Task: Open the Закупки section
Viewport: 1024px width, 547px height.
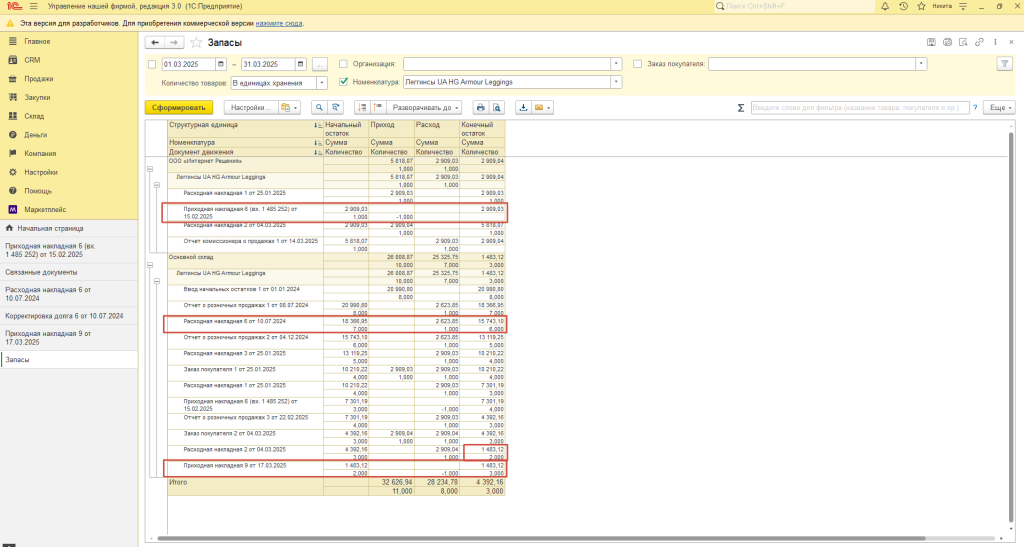Action: pos(69,97)
